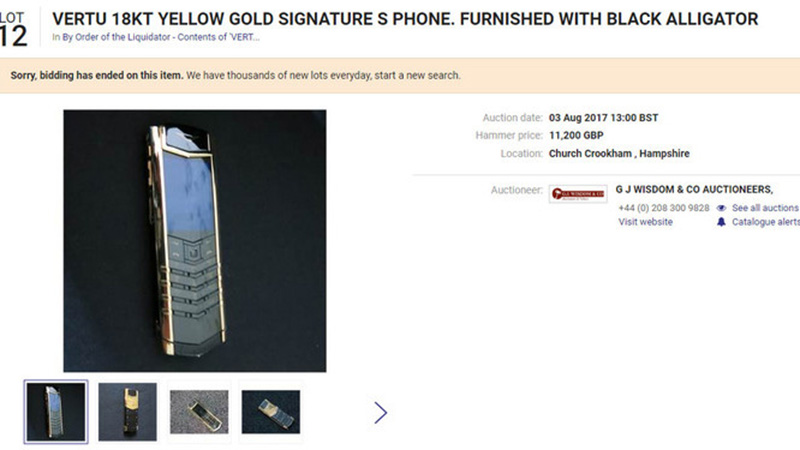Open the main Vertu phone image
Viewport: 800px width, 450px height.
tap(195, 240)
